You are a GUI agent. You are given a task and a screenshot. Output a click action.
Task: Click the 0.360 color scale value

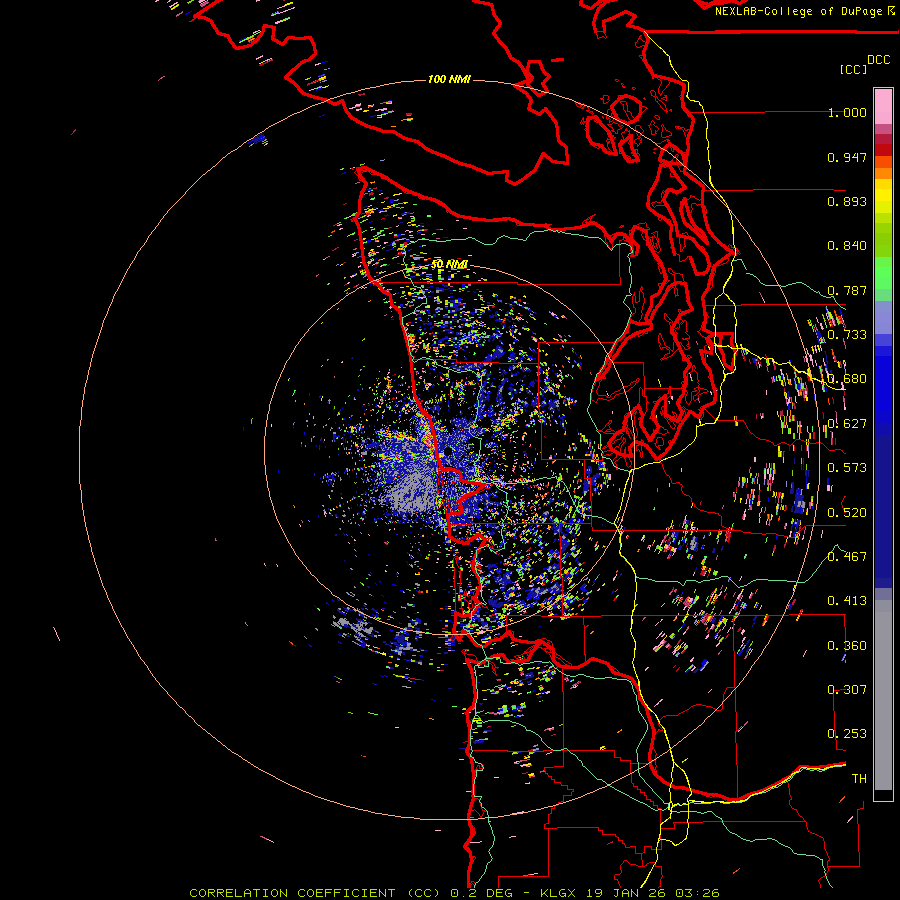click(847, 645)
